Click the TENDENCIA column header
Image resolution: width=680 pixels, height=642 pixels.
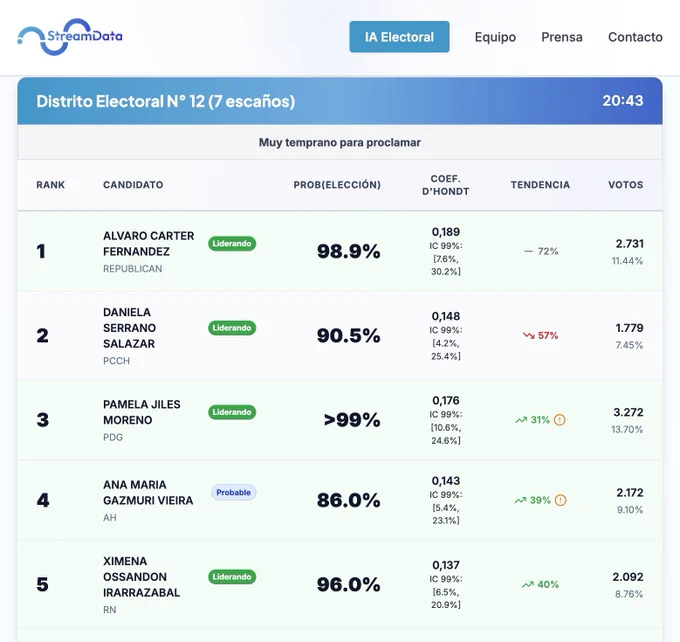click(x=540, y=185)
